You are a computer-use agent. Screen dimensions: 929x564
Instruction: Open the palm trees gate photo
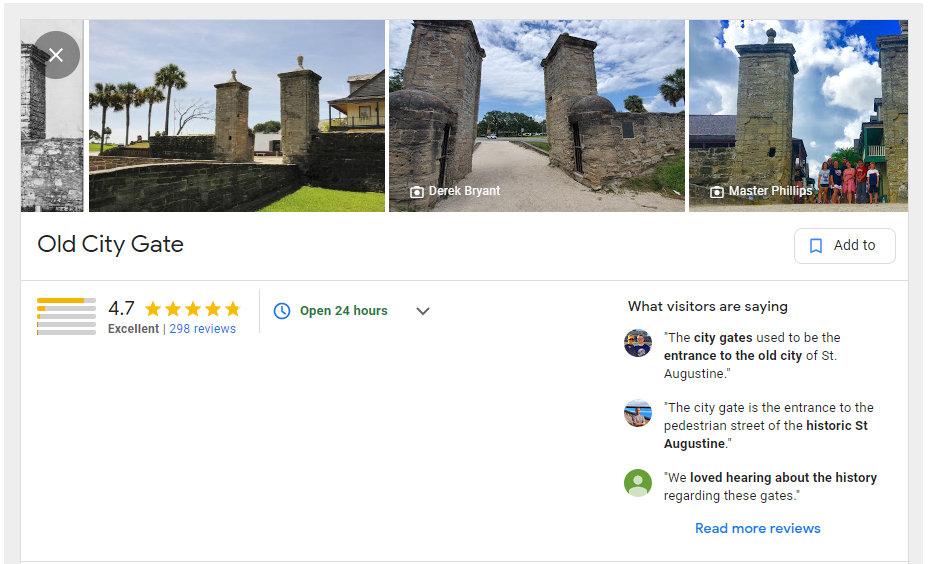237,116
